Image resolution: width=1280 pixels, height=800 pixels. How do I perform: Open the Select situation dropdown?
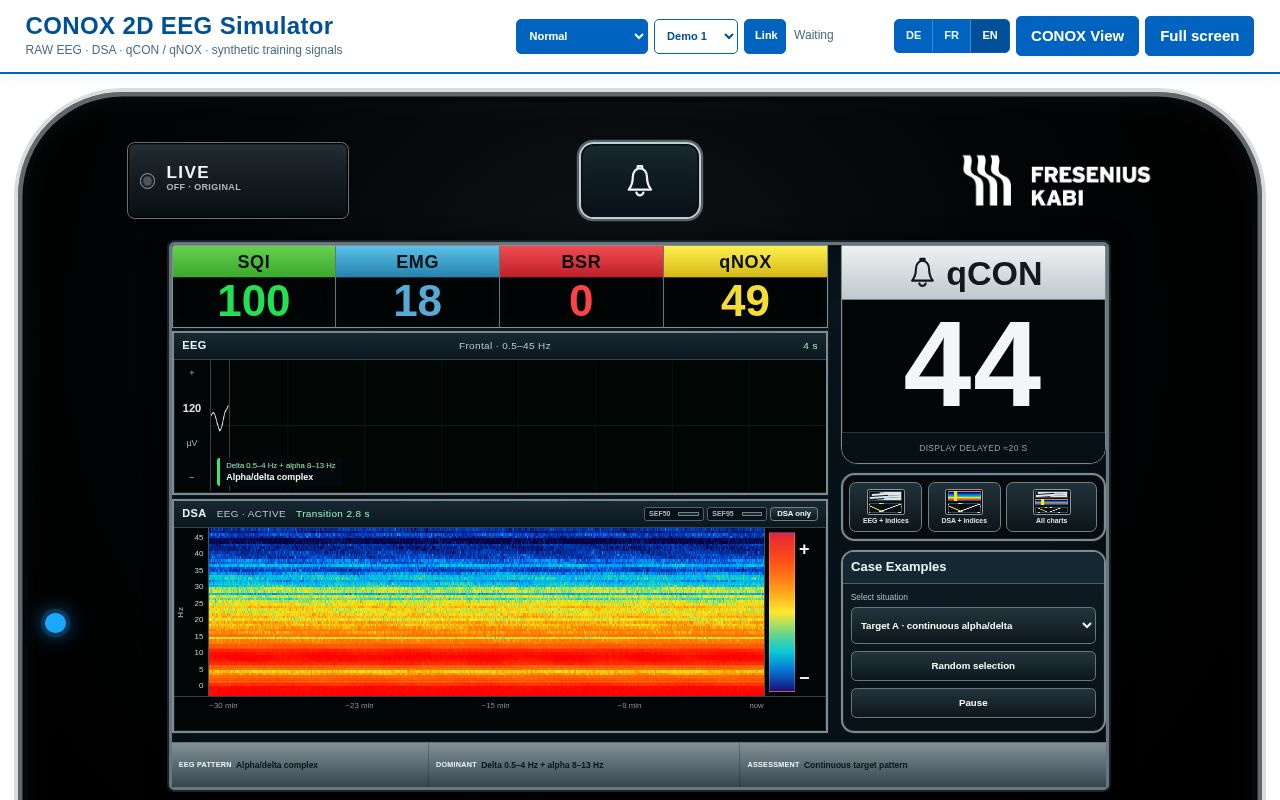pyautogui.click(x=973, y=626)
